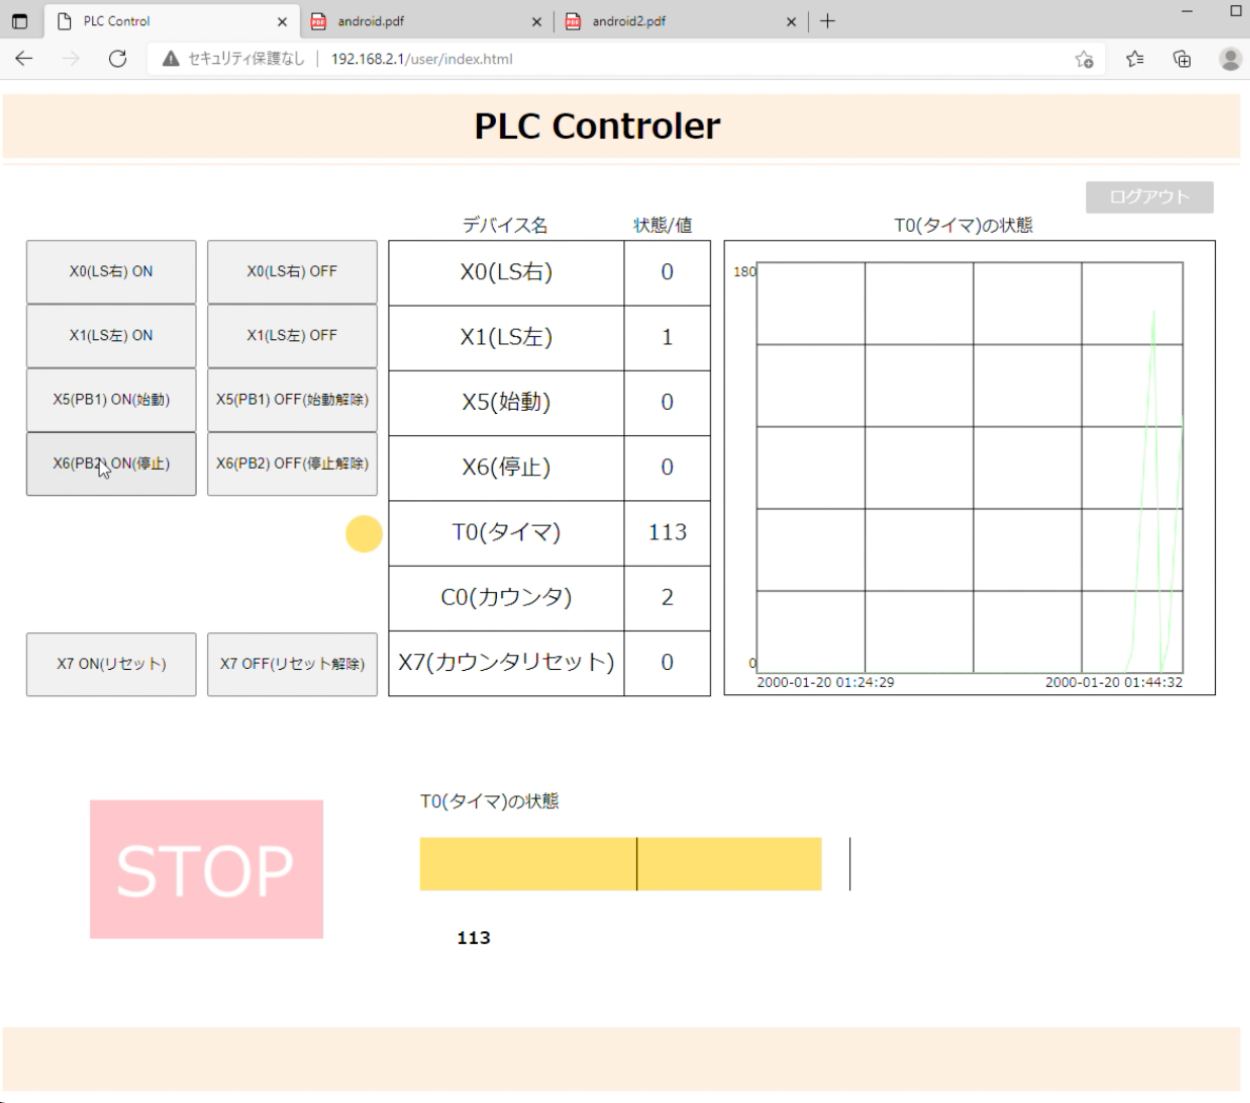Close the PLC Control tab

282,21
